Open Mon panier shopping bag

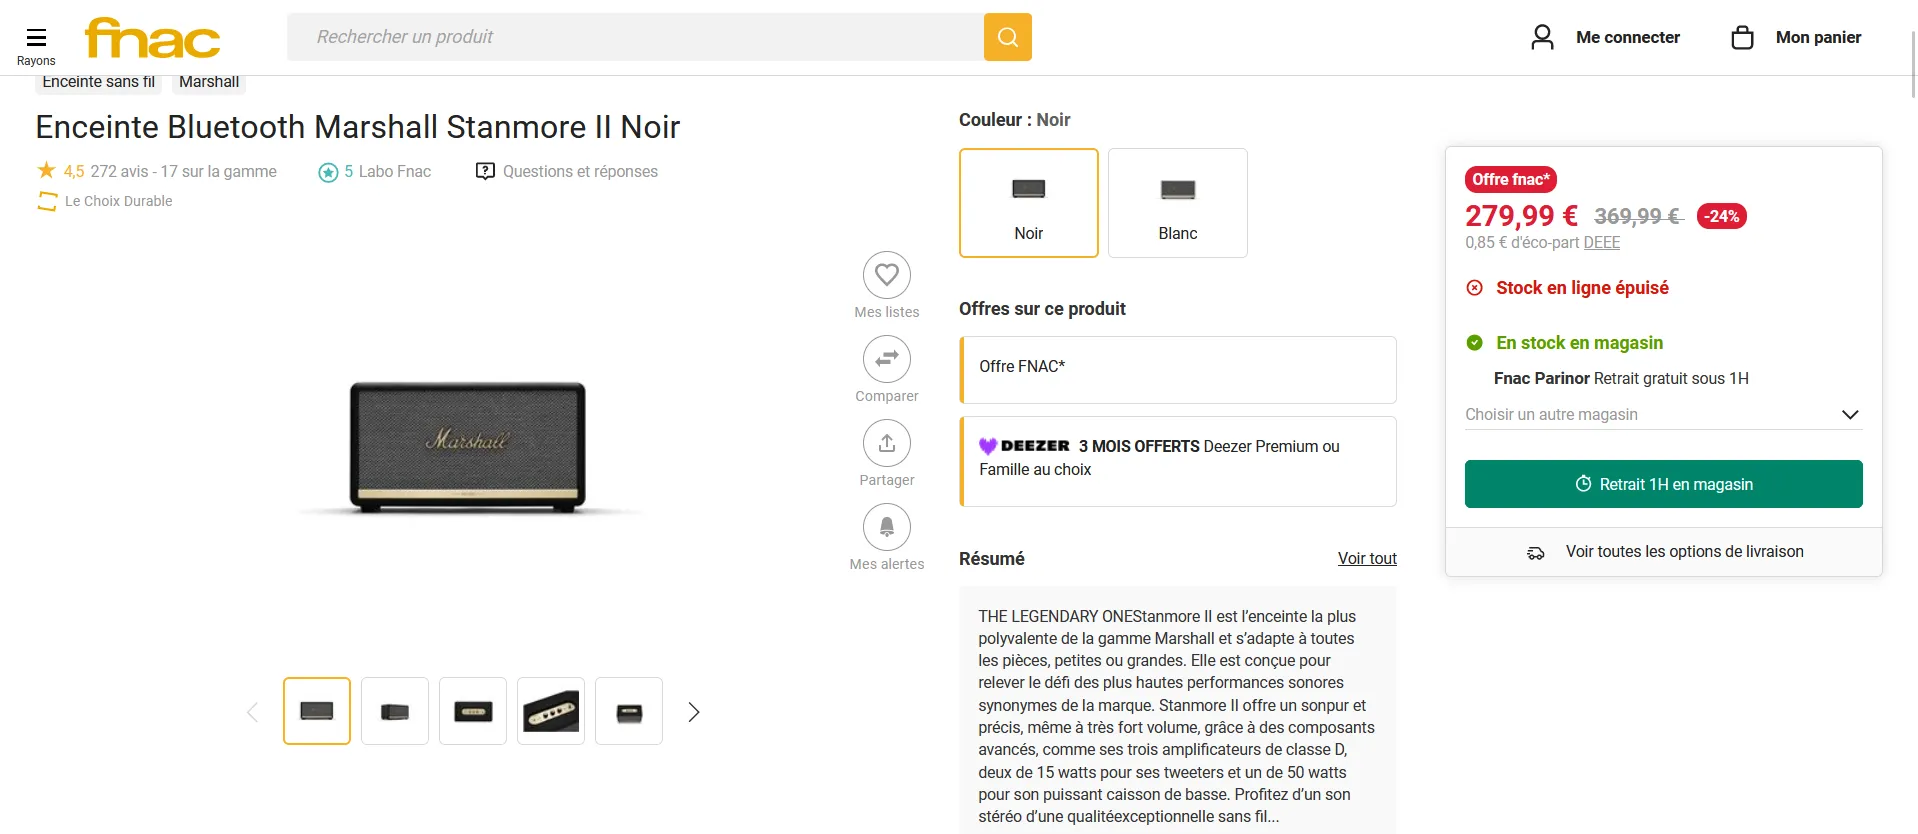point(1742,37)
